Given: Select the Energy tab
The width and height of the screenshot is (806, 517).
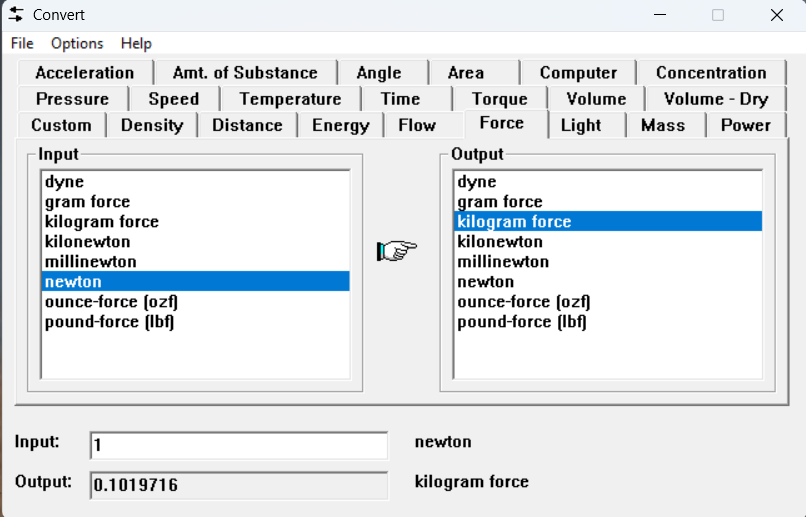Looking at the screenshot, I should (x=340, y=125).
